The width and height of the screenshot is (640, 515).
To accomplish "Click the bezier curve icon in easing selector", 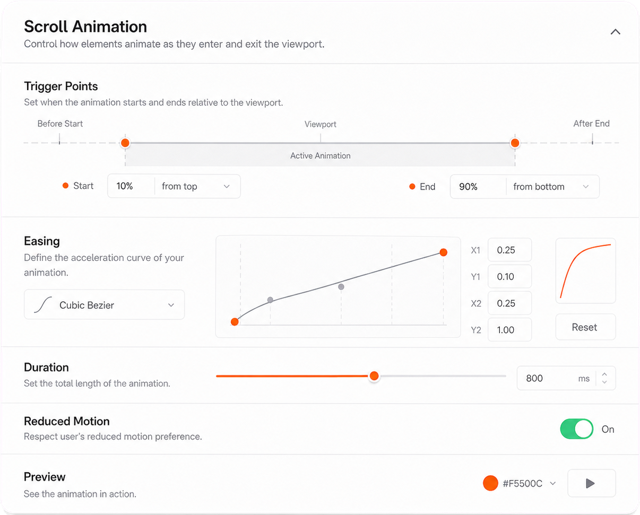I will tap(43, 305).
